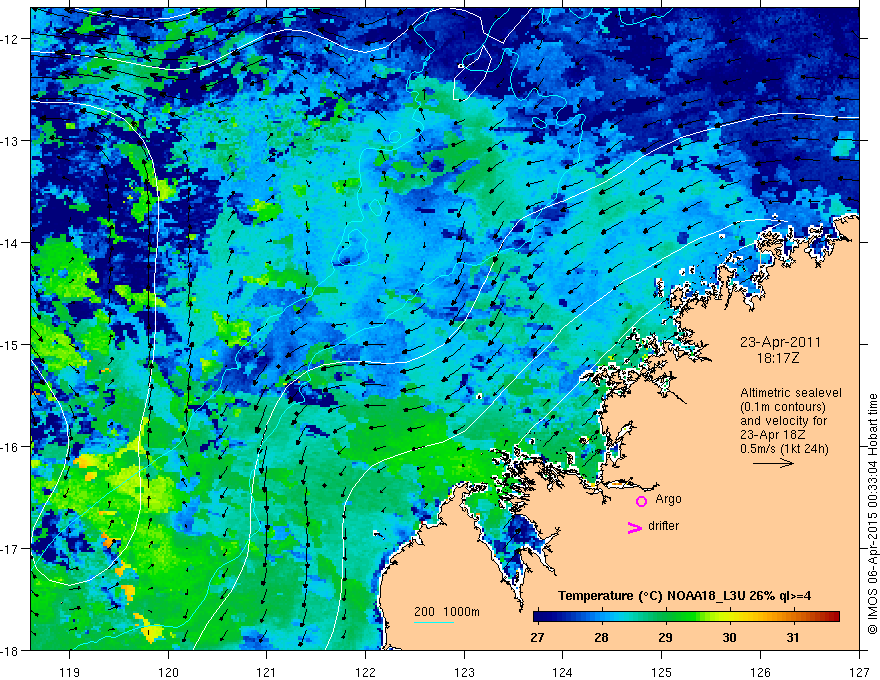The width and height of the screenshot is (880, 680).
Task: Click latitude axis label -14
Action: [10, 243]
